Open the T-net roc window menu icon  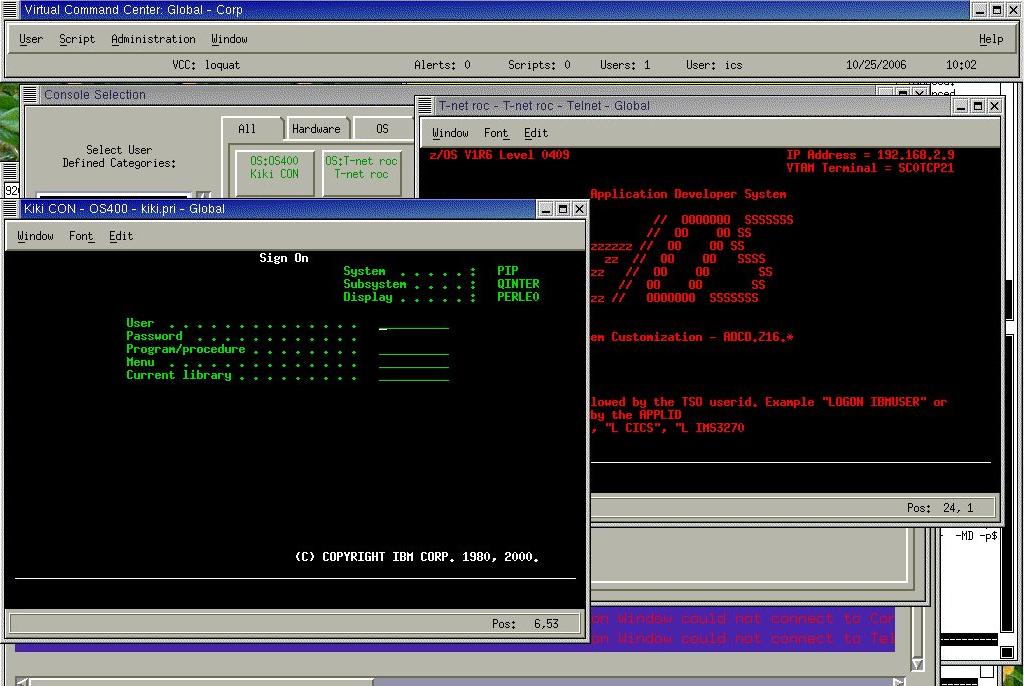pos(424,105)
